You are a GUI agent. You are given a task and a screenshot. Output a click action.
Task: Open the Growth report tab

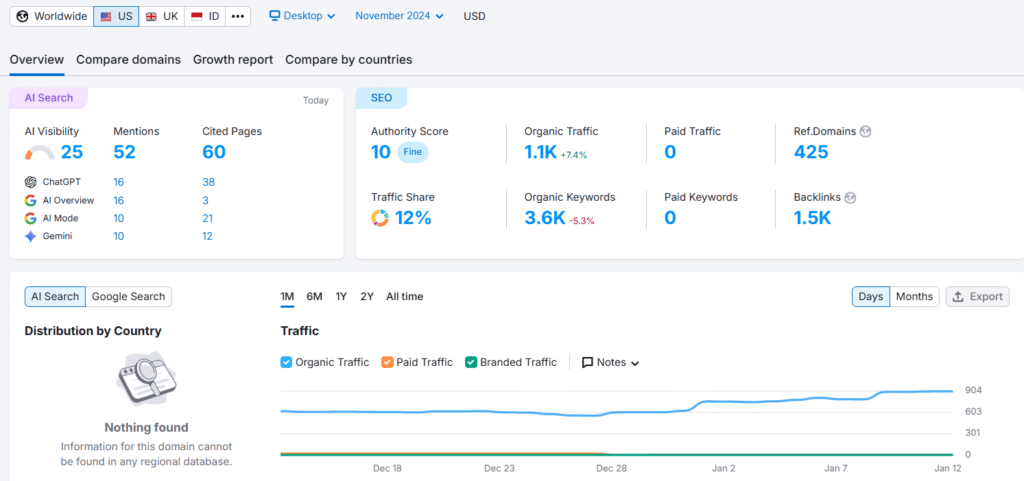233,59
